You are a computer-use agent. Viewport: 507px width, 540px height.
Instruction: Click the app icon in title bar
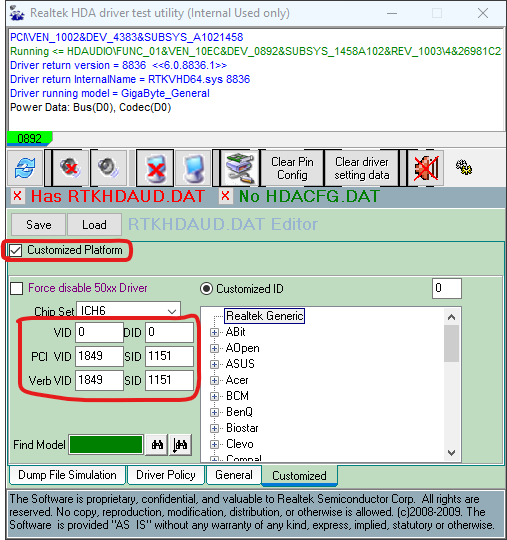click(x=17, y=13)
